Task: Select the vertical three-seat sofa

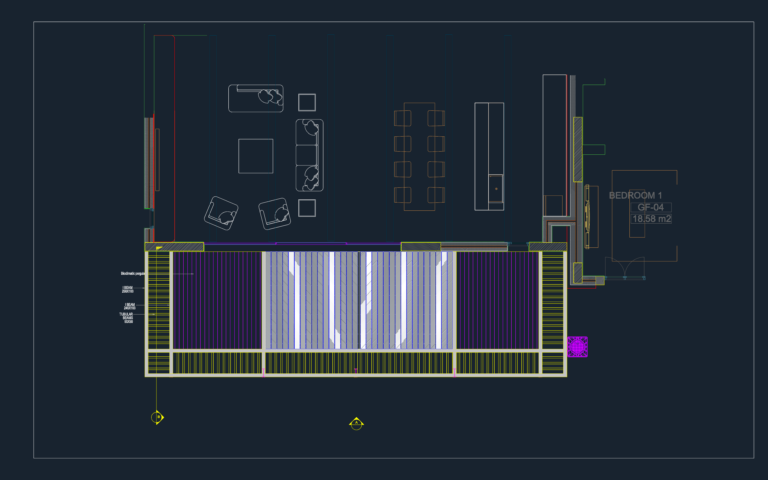Action: (x=310, y=155)
